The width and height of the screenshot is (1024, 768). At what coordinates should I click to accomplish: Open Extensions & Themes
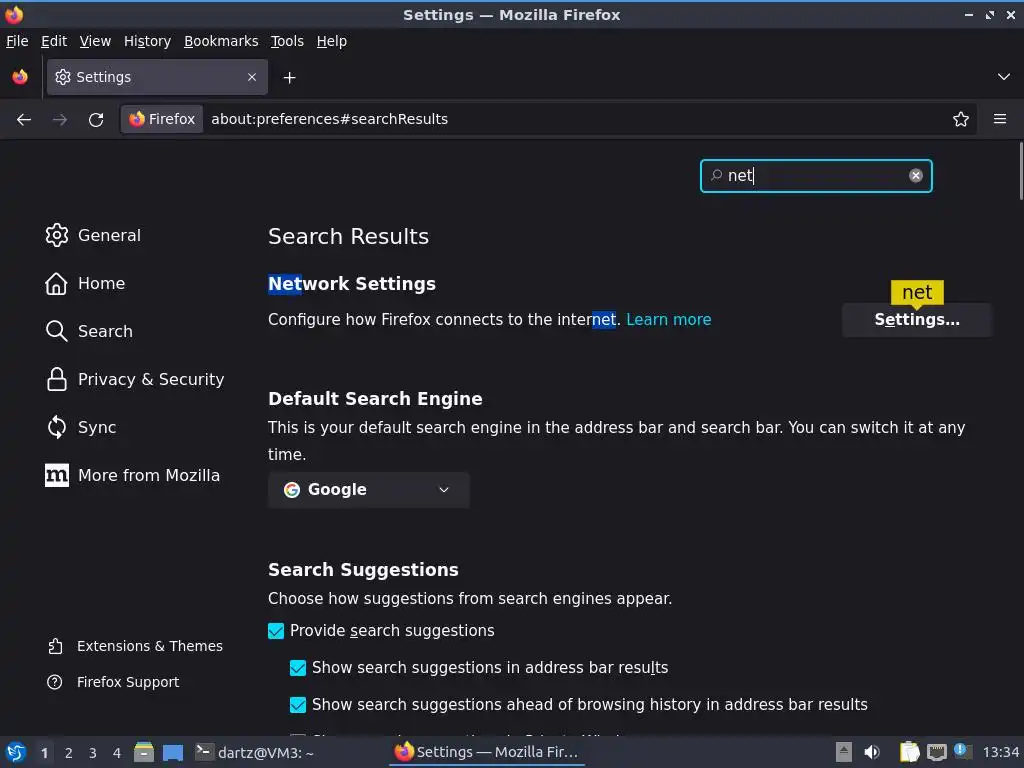pyautogui.click(x=135, y=646)
